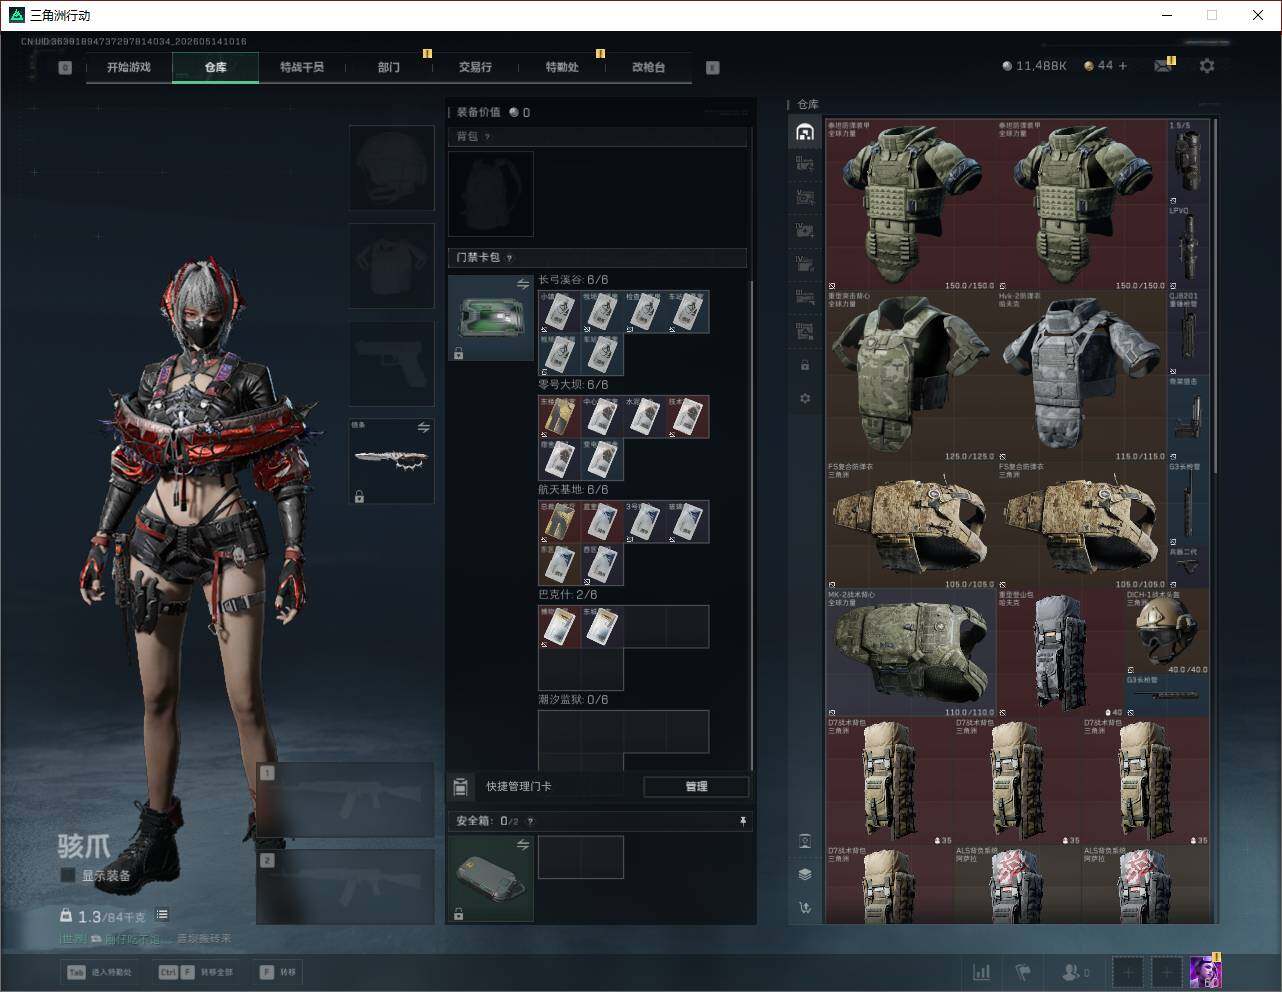Open the statistics bar chart icon
This screenshot has height=992, width=1282.
(983, 972)
